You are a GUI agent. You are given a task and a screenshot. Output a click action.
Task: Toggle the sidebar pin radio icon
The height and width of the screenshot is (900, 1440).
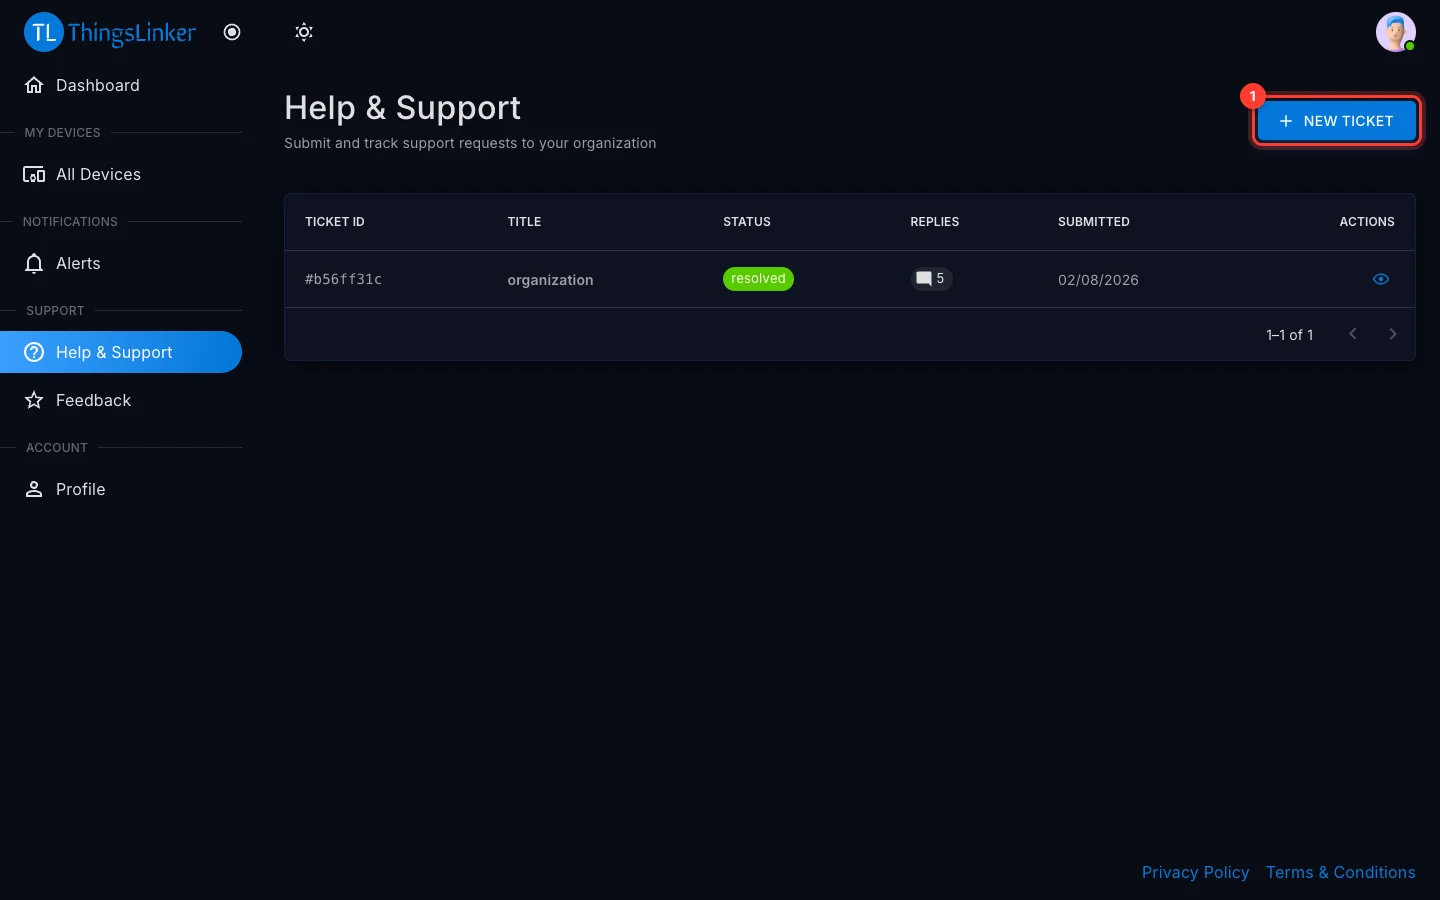pos(232,32)
